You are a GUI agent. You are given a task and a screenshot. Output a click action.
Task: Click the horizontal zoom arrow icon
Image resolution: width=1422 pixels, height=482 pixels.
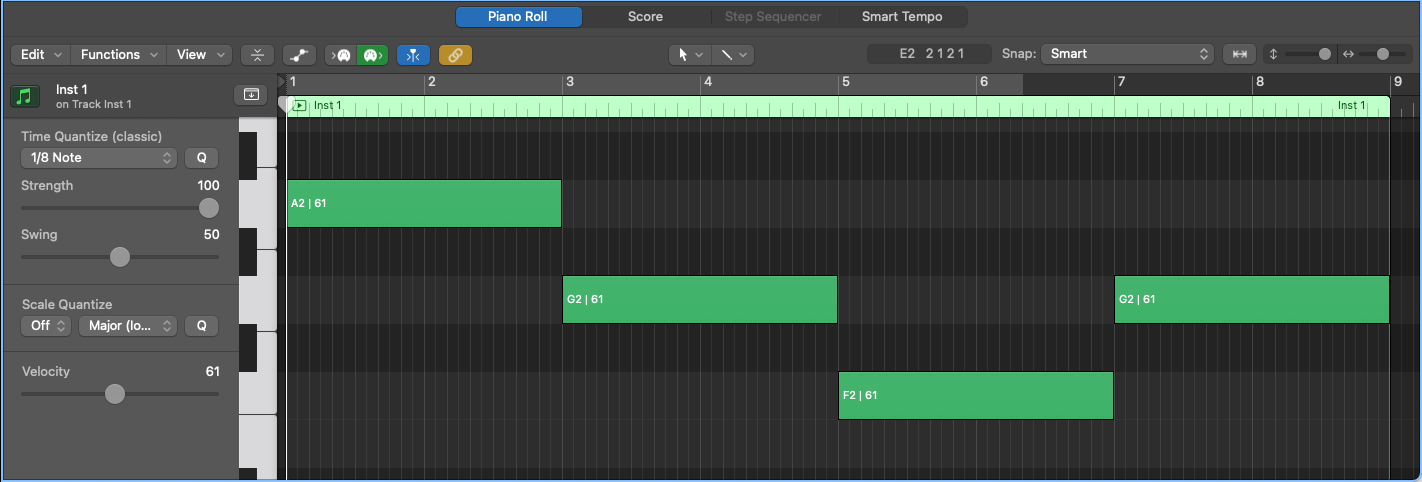coord(1347,54)
